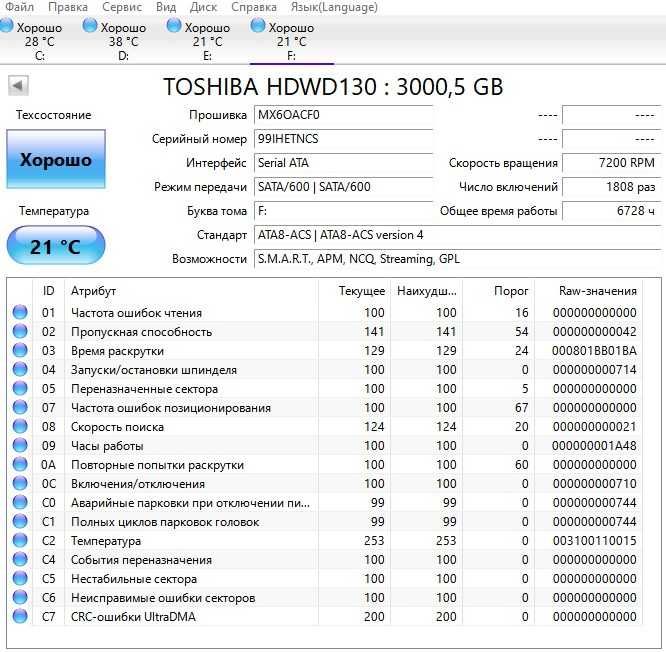Open the Язык(Language) menu

(x=334, y=7)
